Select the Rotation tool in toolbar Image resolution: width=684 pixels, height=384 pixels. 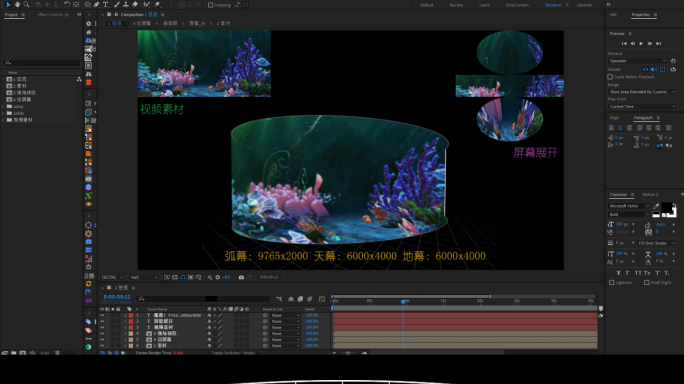pos(67,4)
